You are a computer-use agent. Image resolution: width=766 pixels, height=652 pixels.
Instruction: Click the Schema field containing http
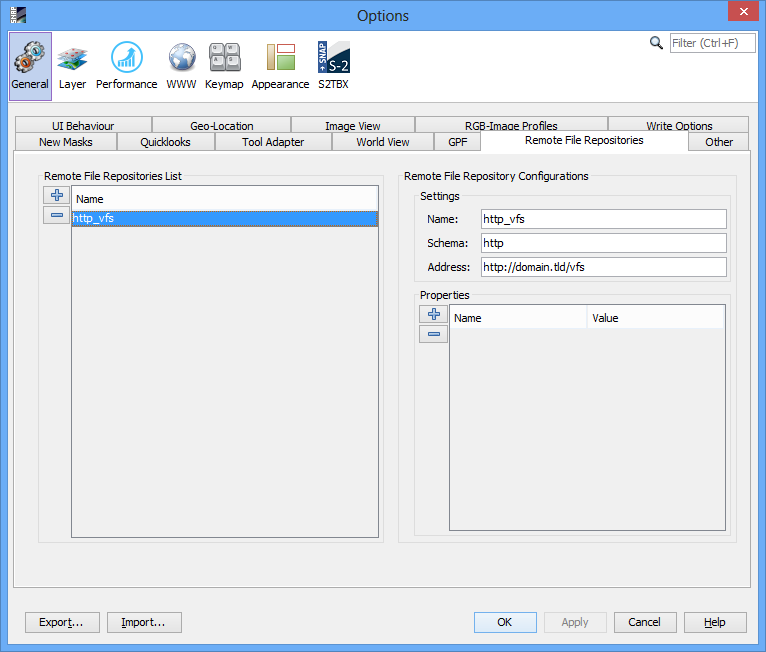point(603,243)
